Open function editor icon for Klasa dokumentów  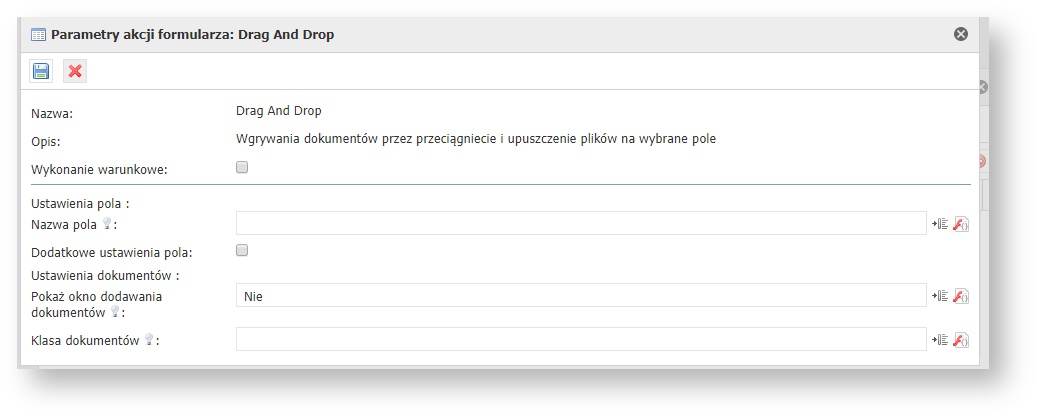(960, 340)
